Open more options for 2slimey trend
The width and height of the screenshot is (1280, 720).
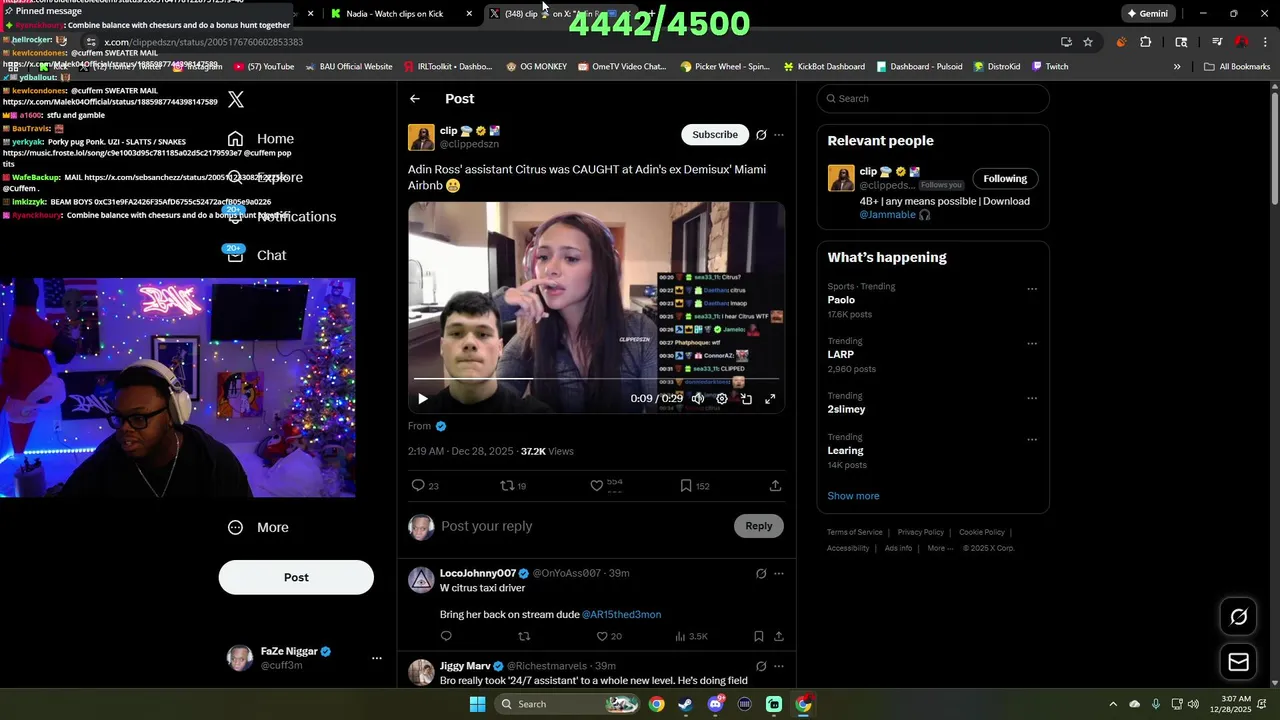coord(1032,398)
